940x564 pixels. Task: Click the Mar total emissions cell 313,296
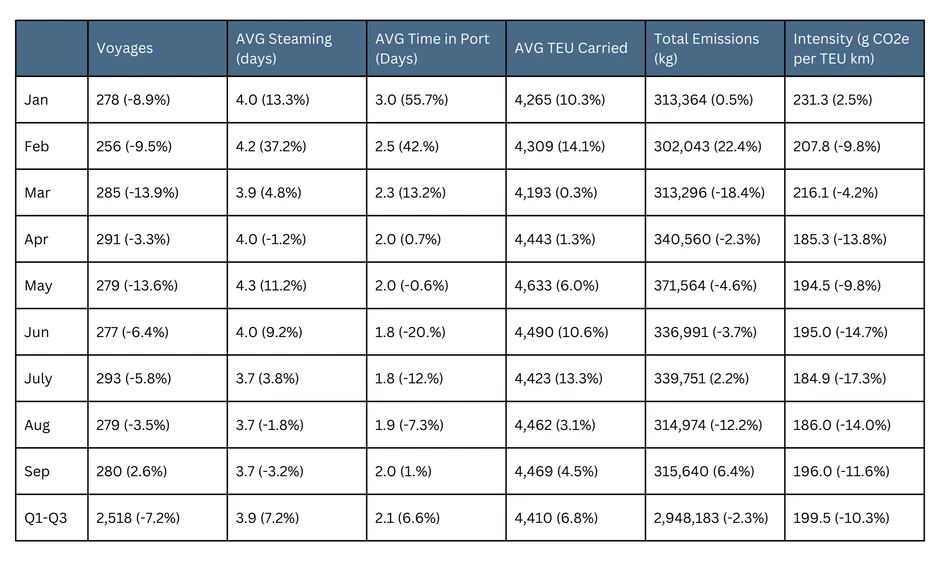tap(707, 193)
